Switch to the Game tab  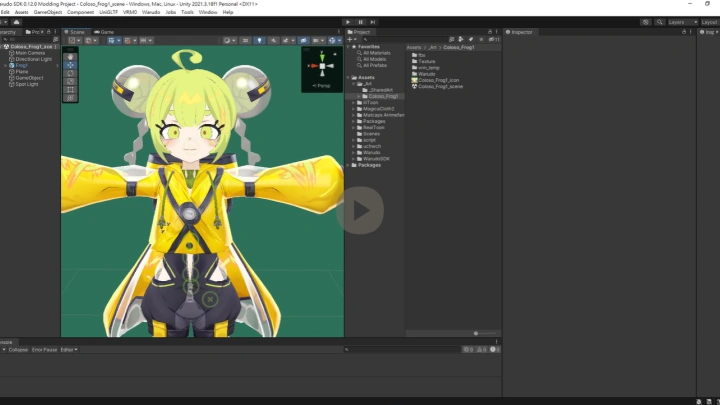104,32
